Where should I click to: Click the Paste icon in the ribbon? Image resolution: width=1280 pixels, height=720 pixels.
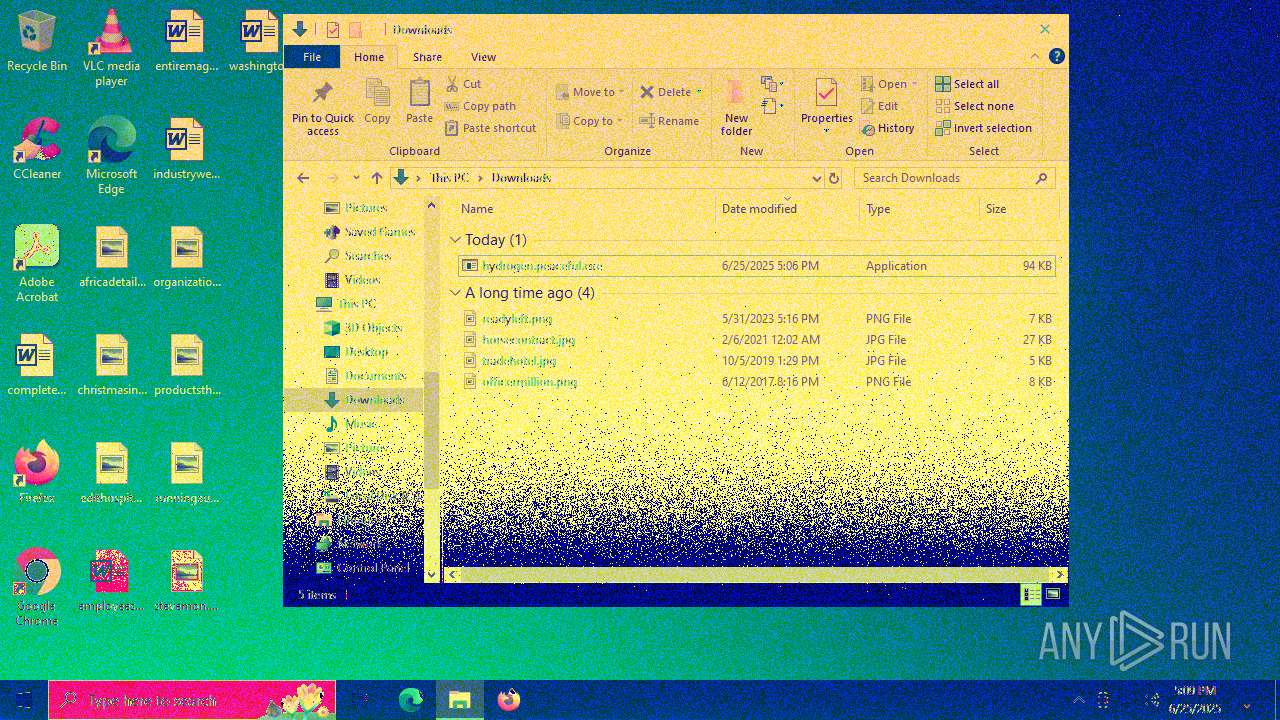[419, 101]
